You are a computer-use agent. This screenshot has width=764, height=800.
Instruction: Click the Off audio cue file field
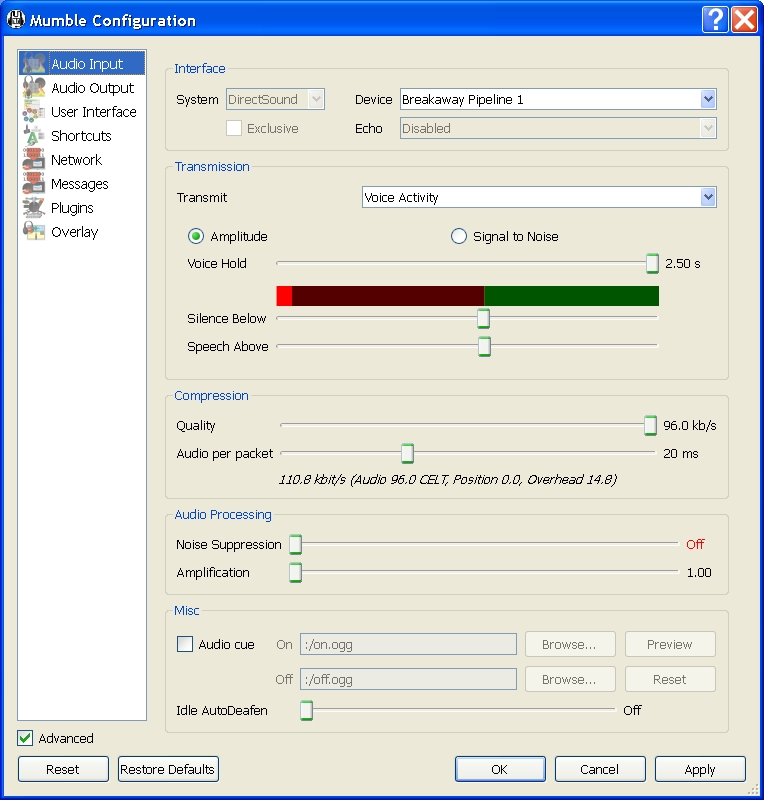[408, 679]
